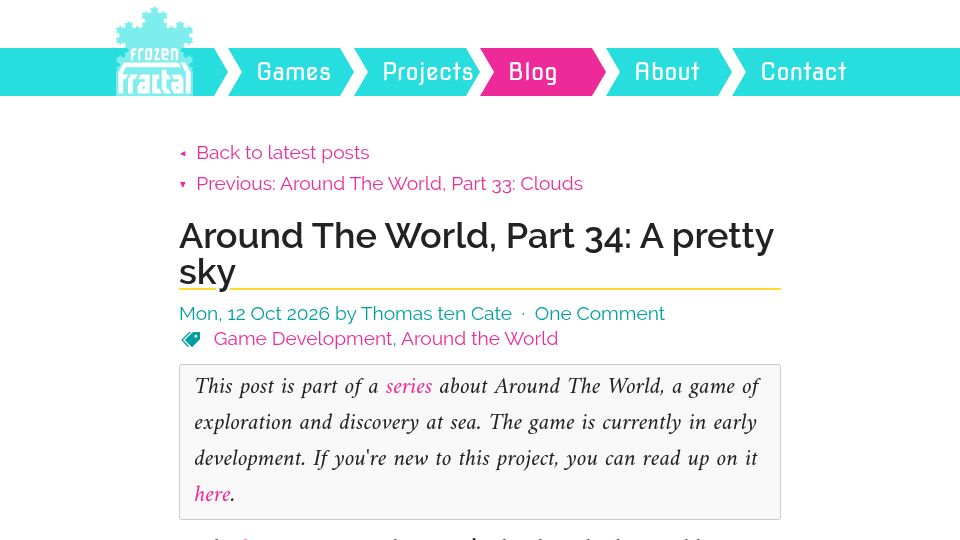The height and width of the screenshot is (540, 960).
Task: Click the author name Thomas ten Cate
Action: 436,313
